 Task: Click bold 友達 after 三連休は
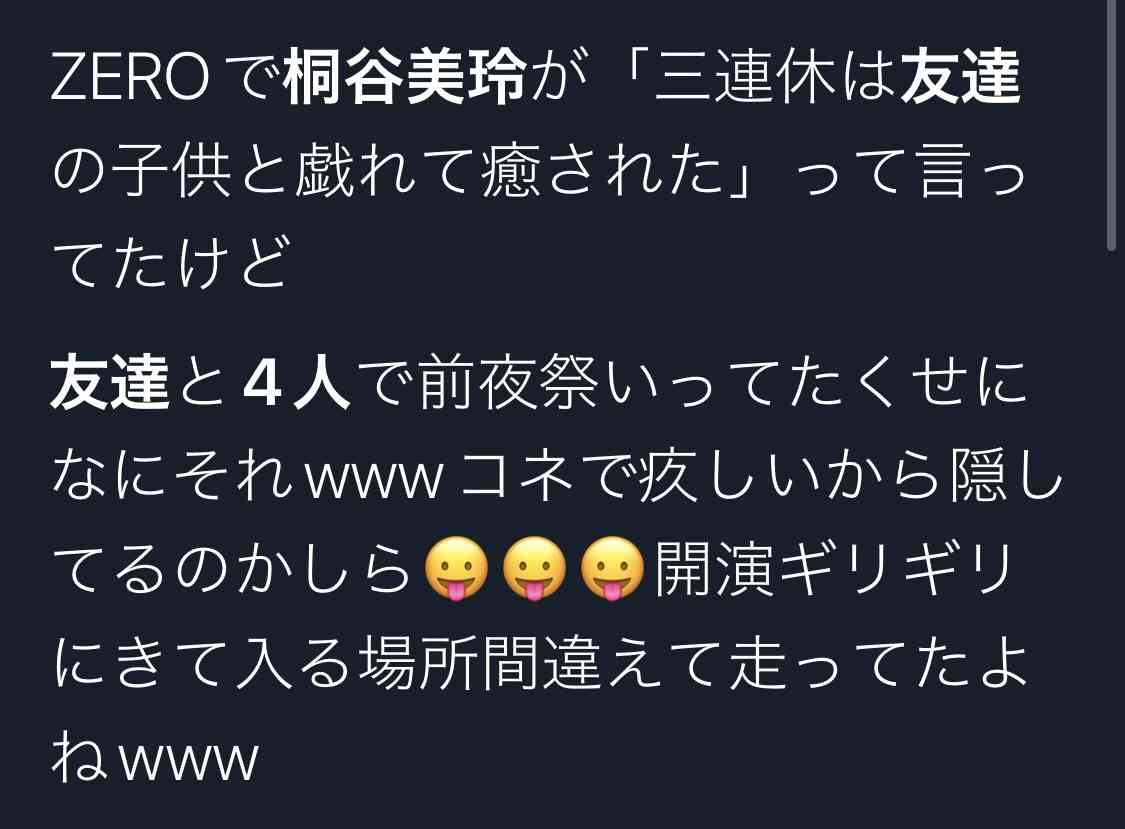960,75
